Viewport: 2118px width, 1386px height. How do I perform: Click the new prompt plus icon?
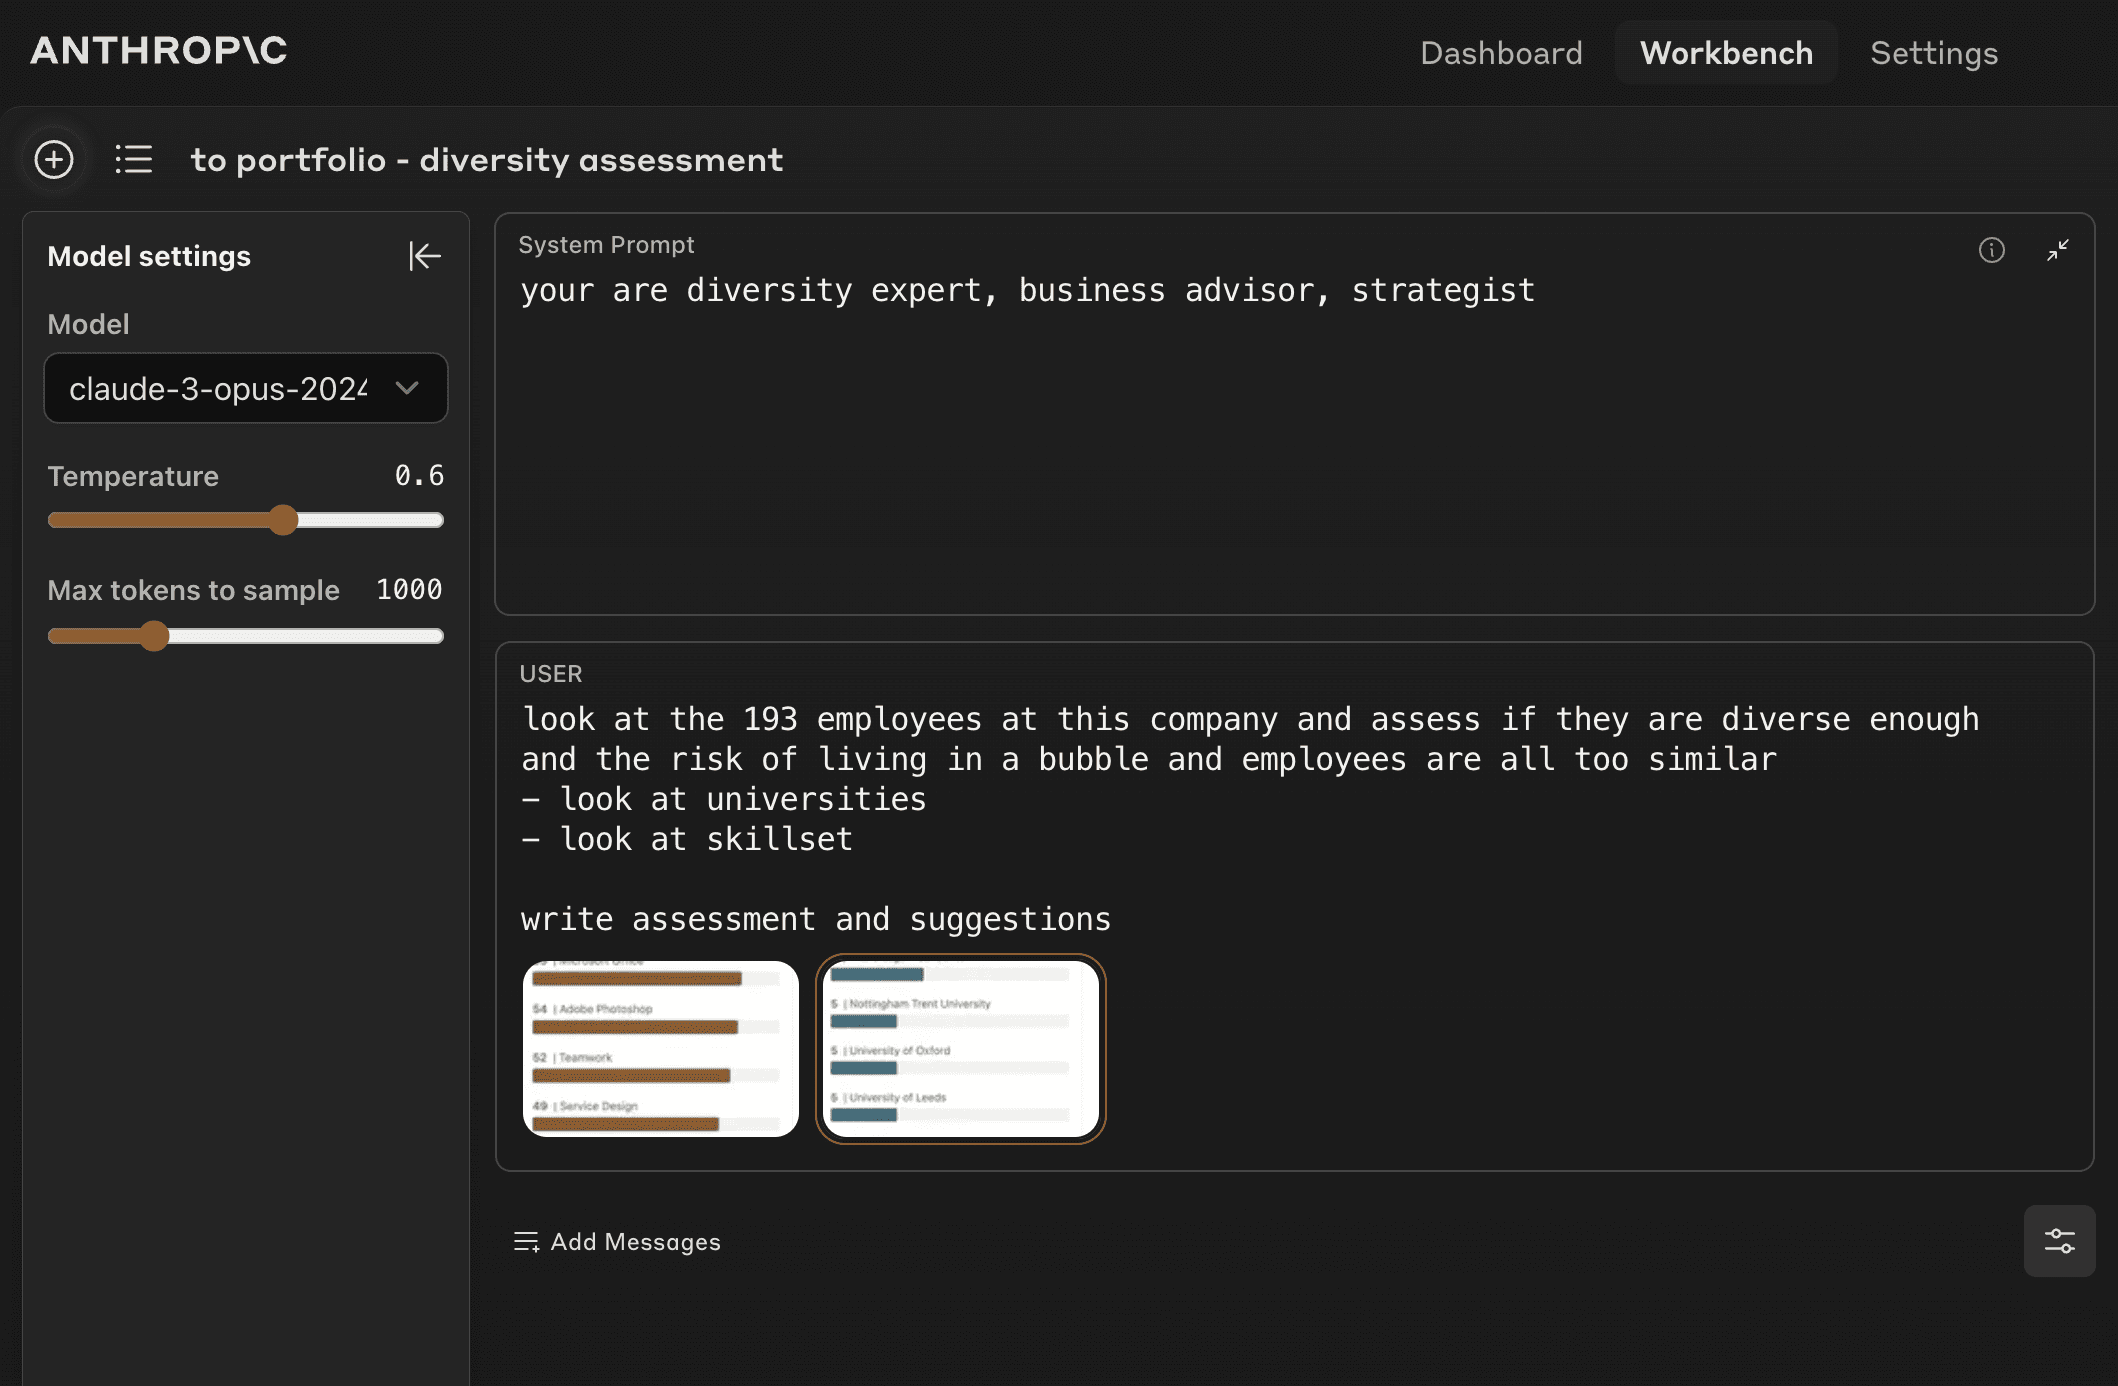(54, 159)
